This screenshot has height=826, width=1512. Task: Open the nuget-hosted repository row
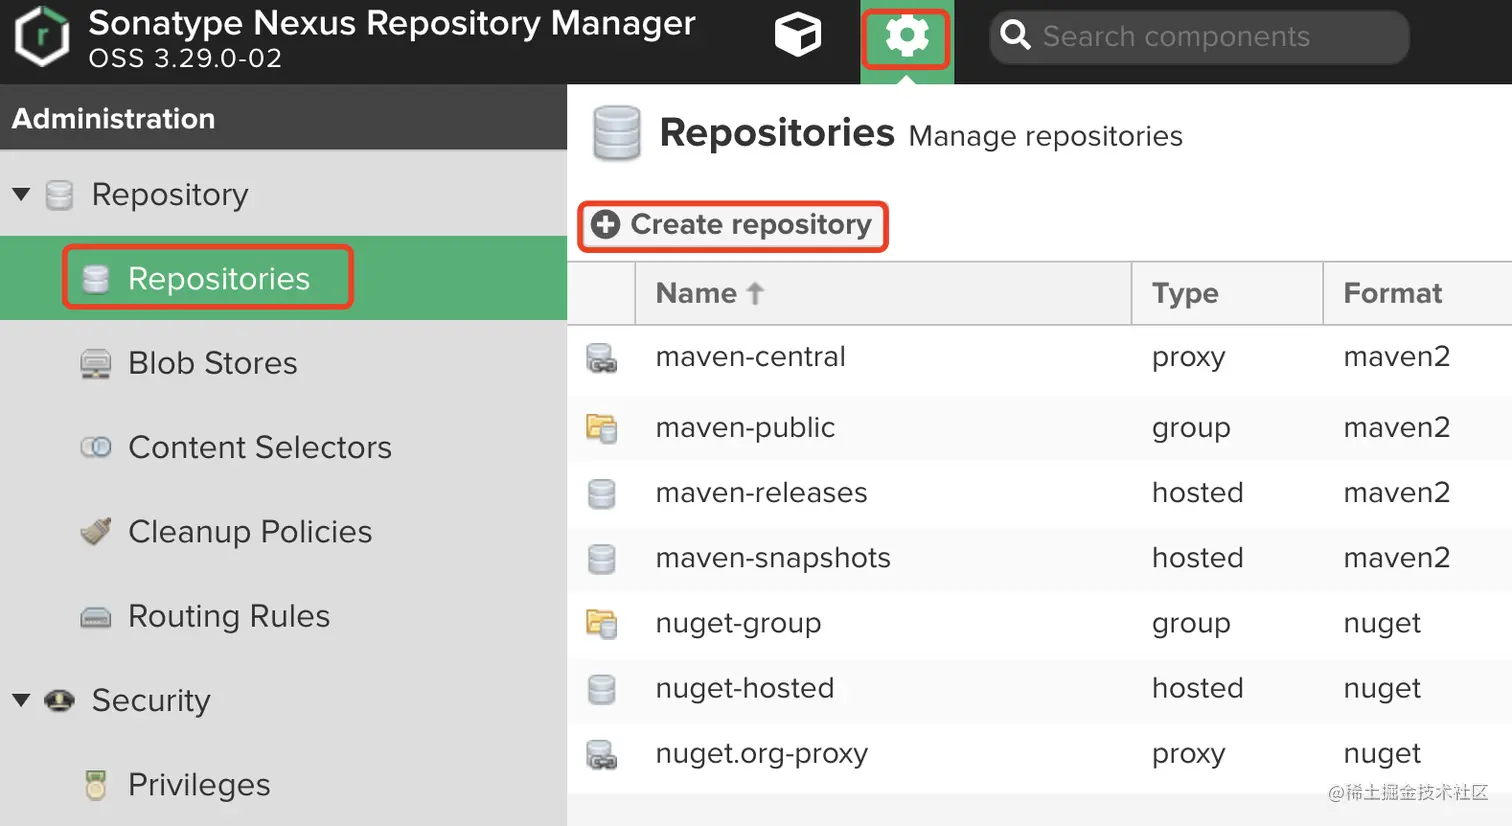tap(1040, 688)
